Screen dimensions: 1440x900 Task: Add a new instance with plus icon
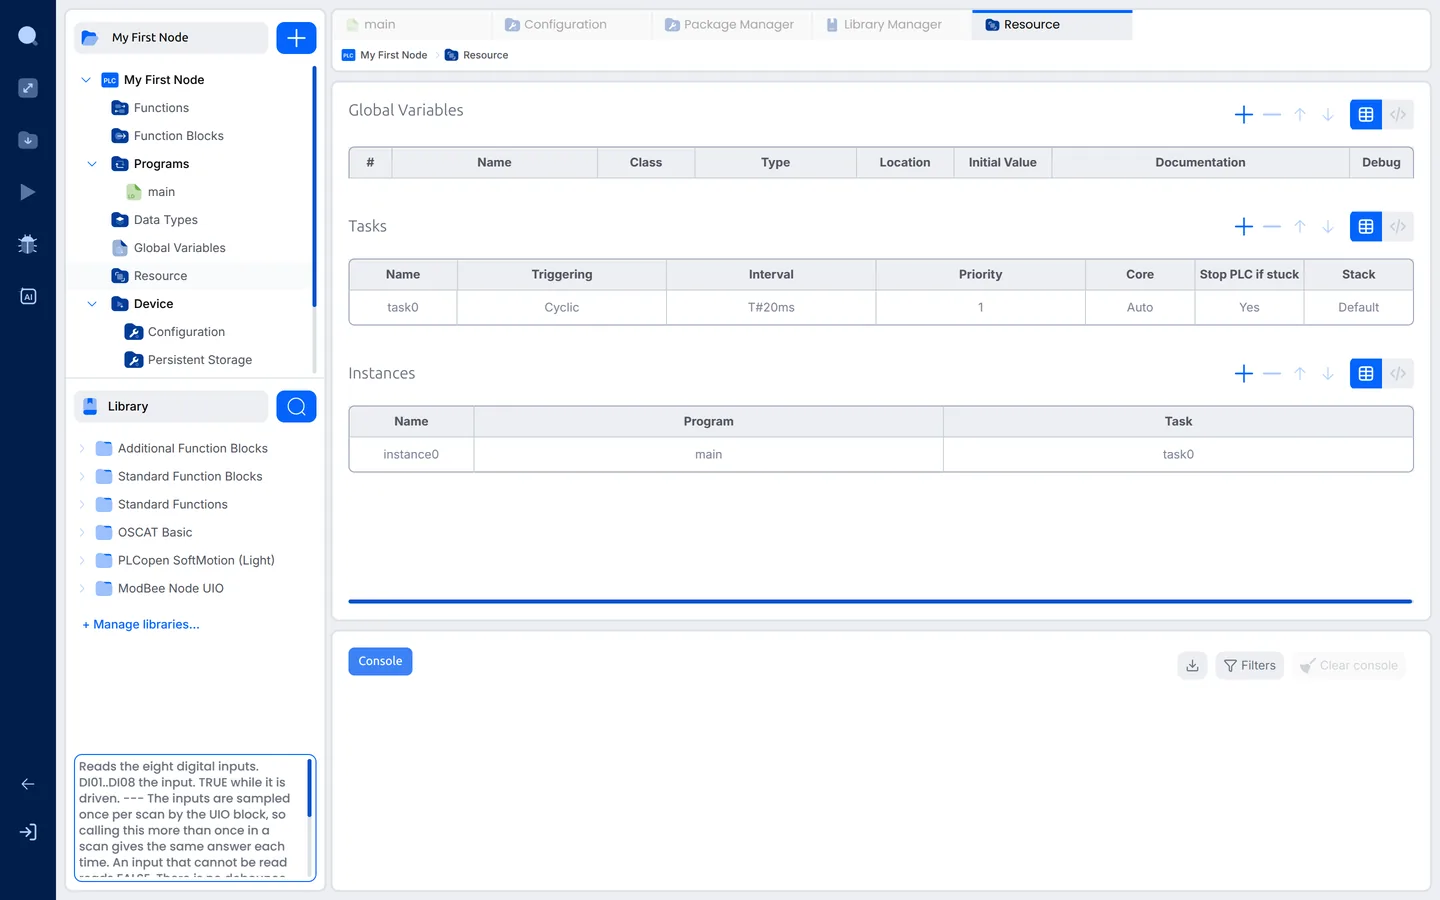(1244, 374)
